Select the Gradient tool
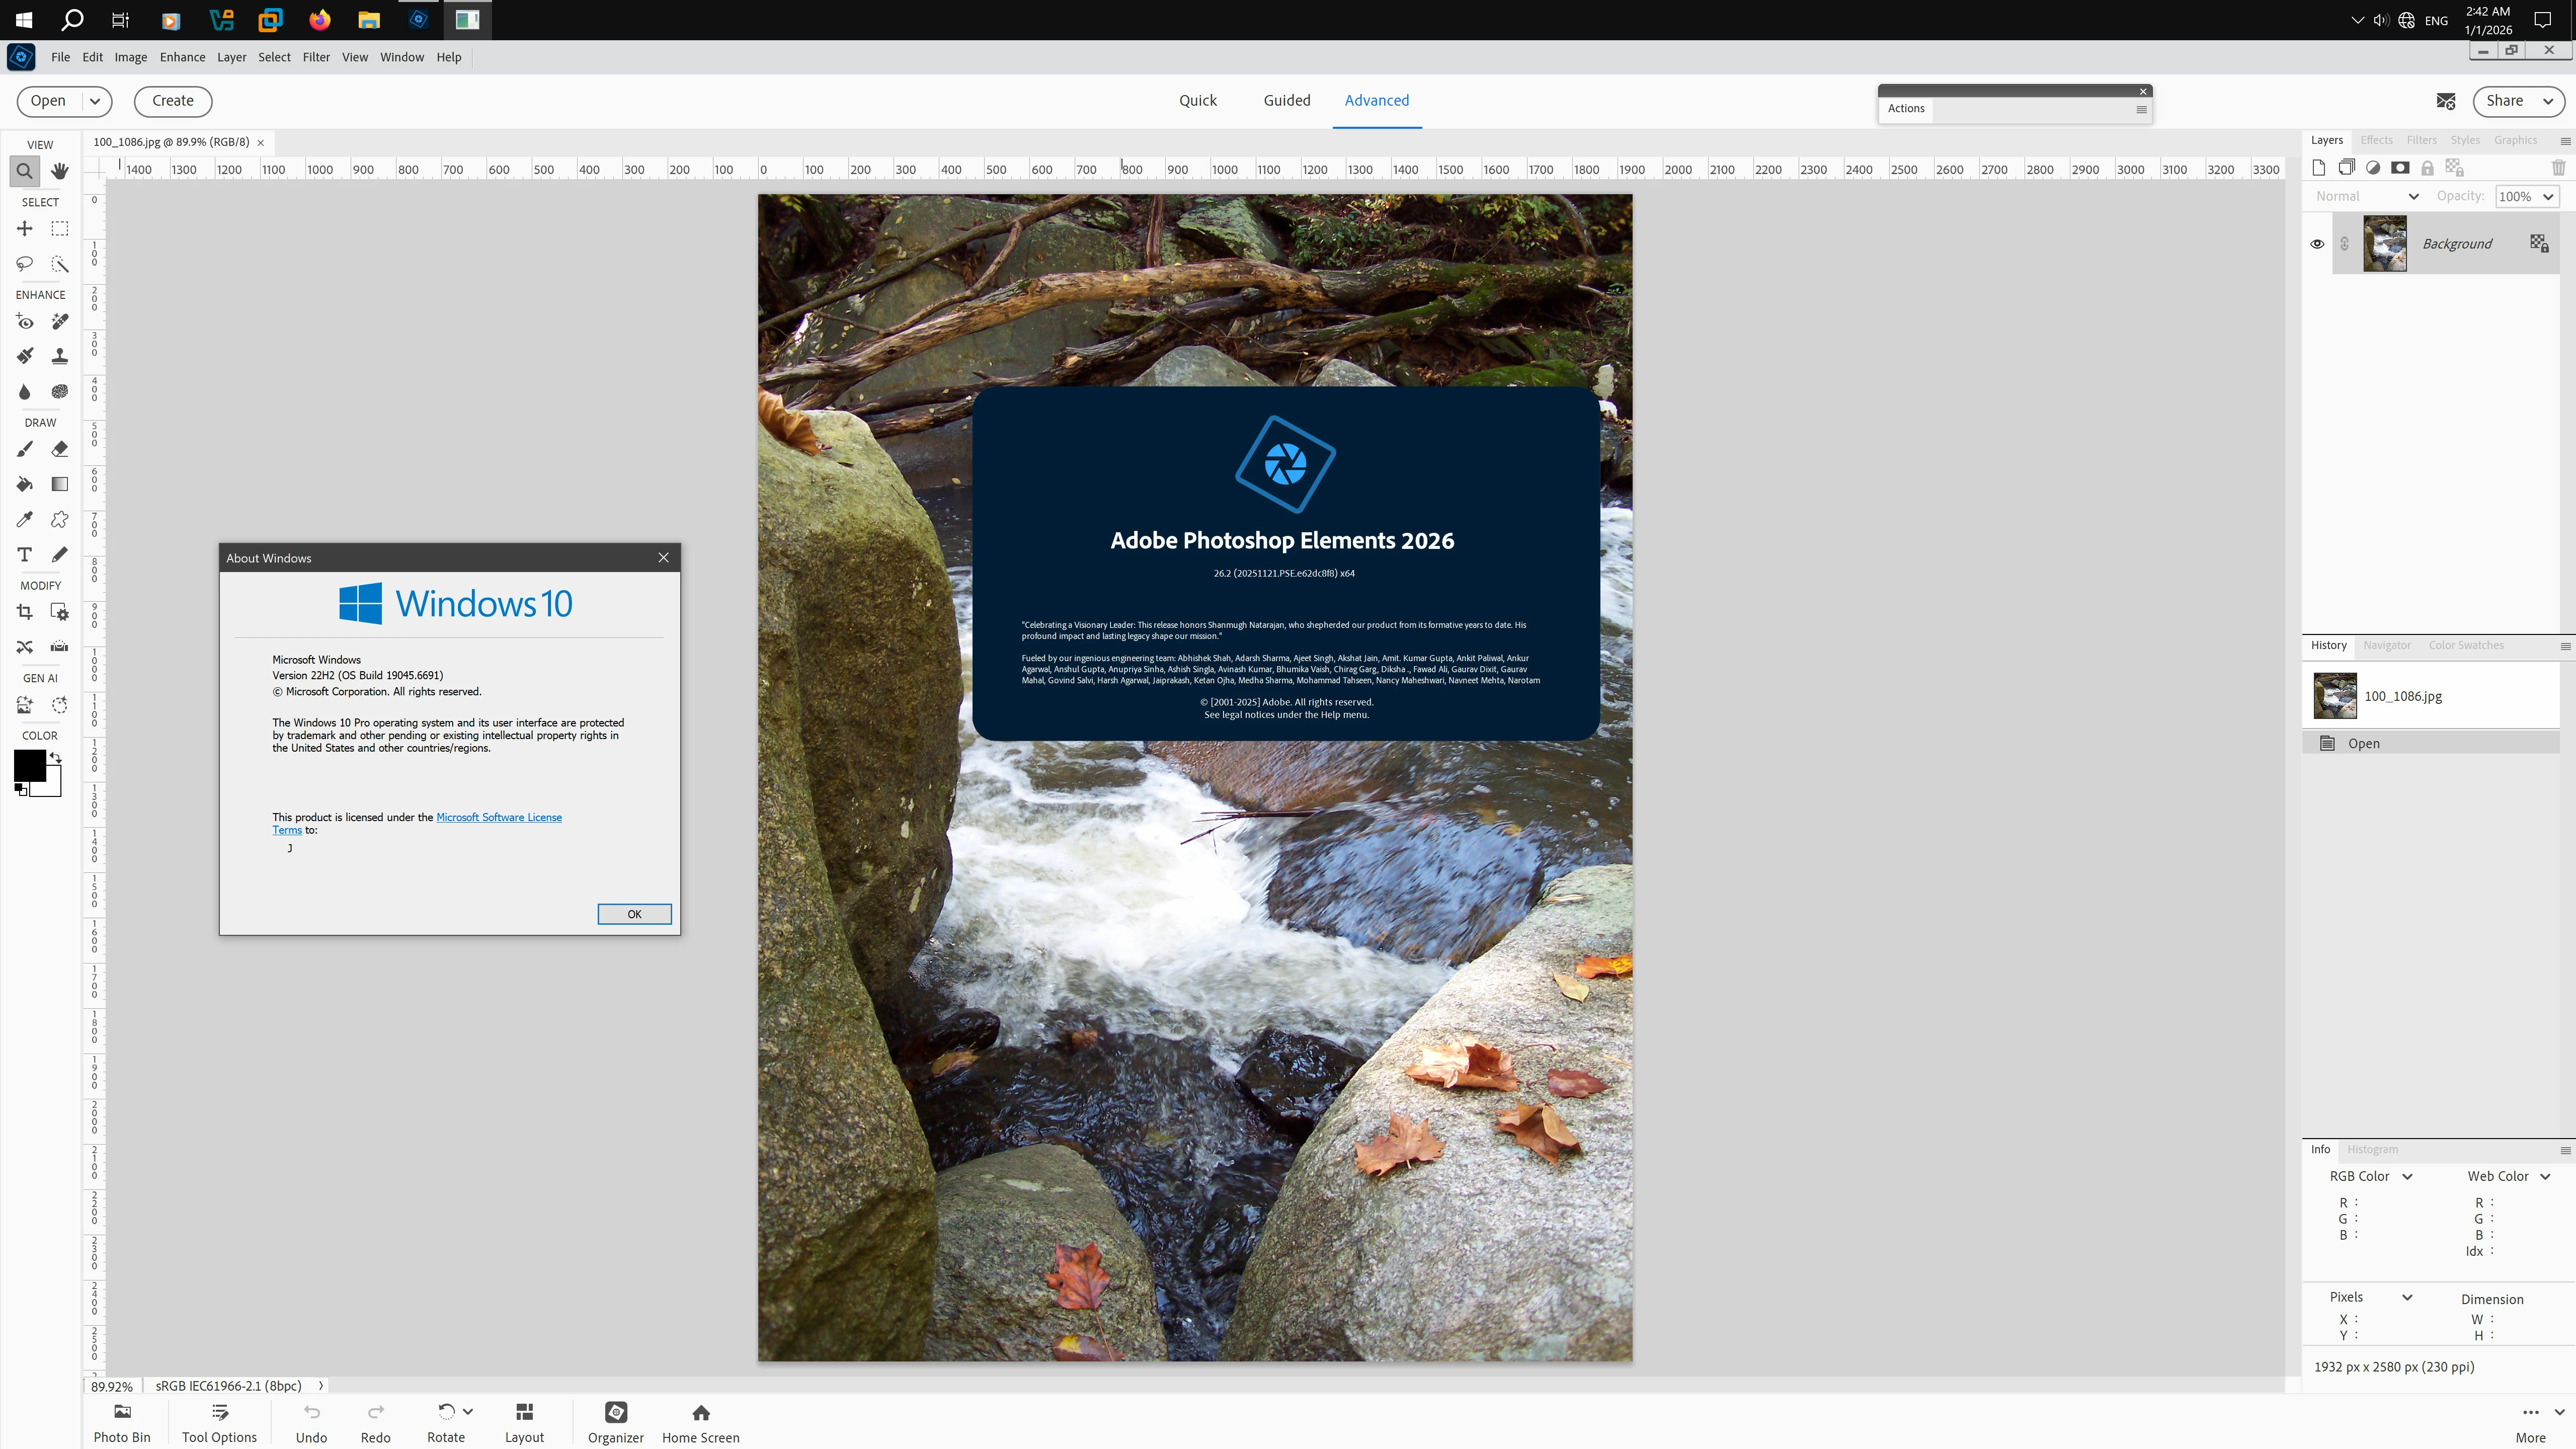Image resolution: width=2576 pixels, height=1449 pixels. [60, 484]
